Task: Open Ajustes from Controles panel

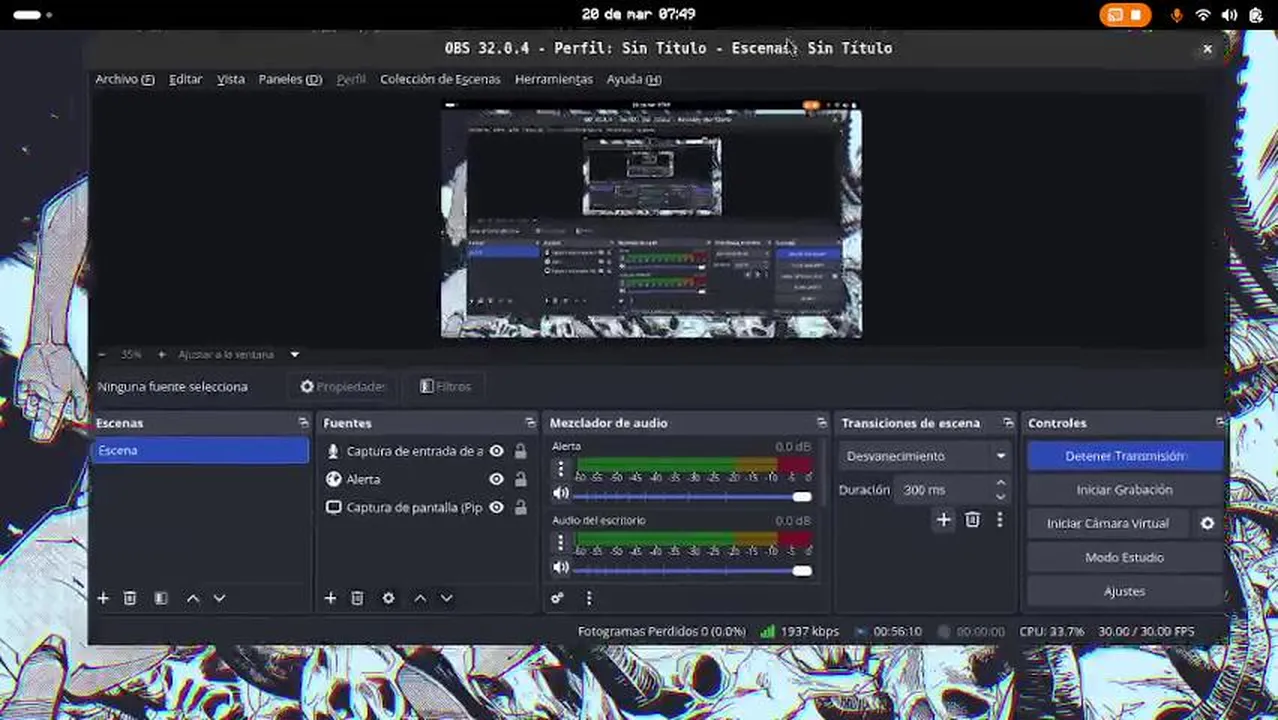Action: (x=1125, y=591)
